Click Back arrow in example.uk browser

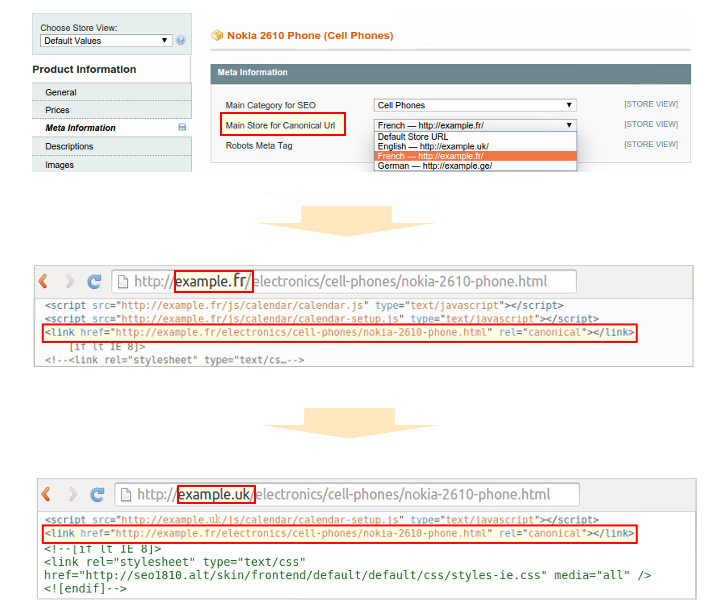(x=46, y=494)
